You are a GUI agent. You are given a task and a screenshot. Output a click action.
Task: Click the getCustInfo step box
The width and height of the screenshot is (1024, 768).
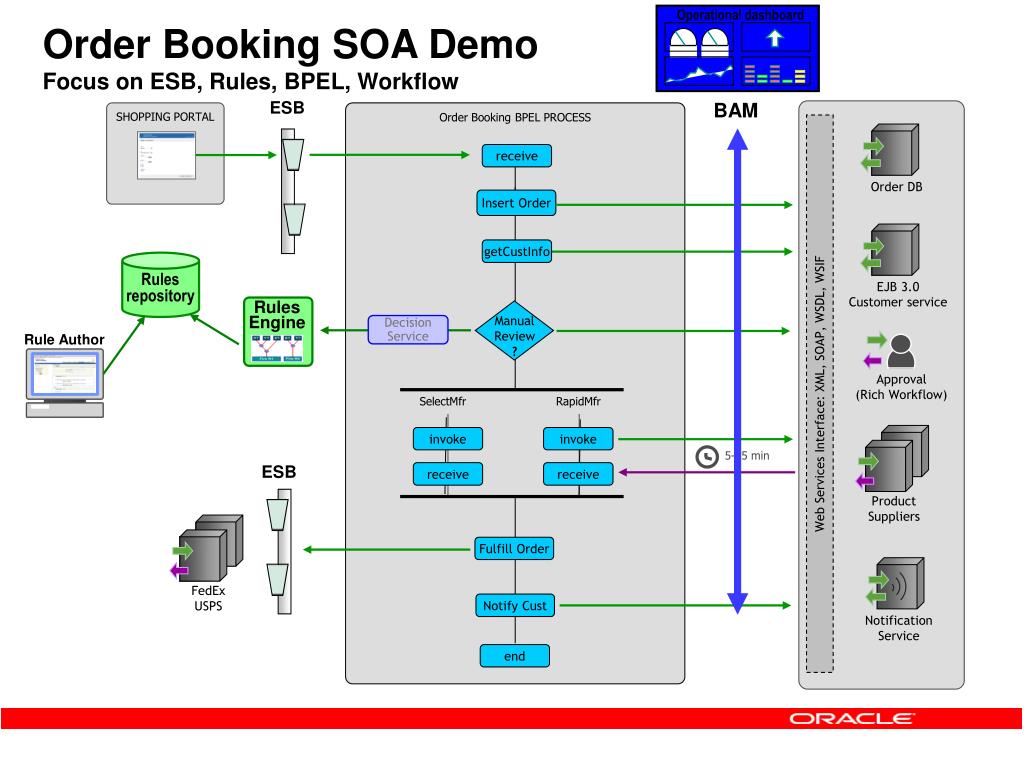[x=517, y=251]
